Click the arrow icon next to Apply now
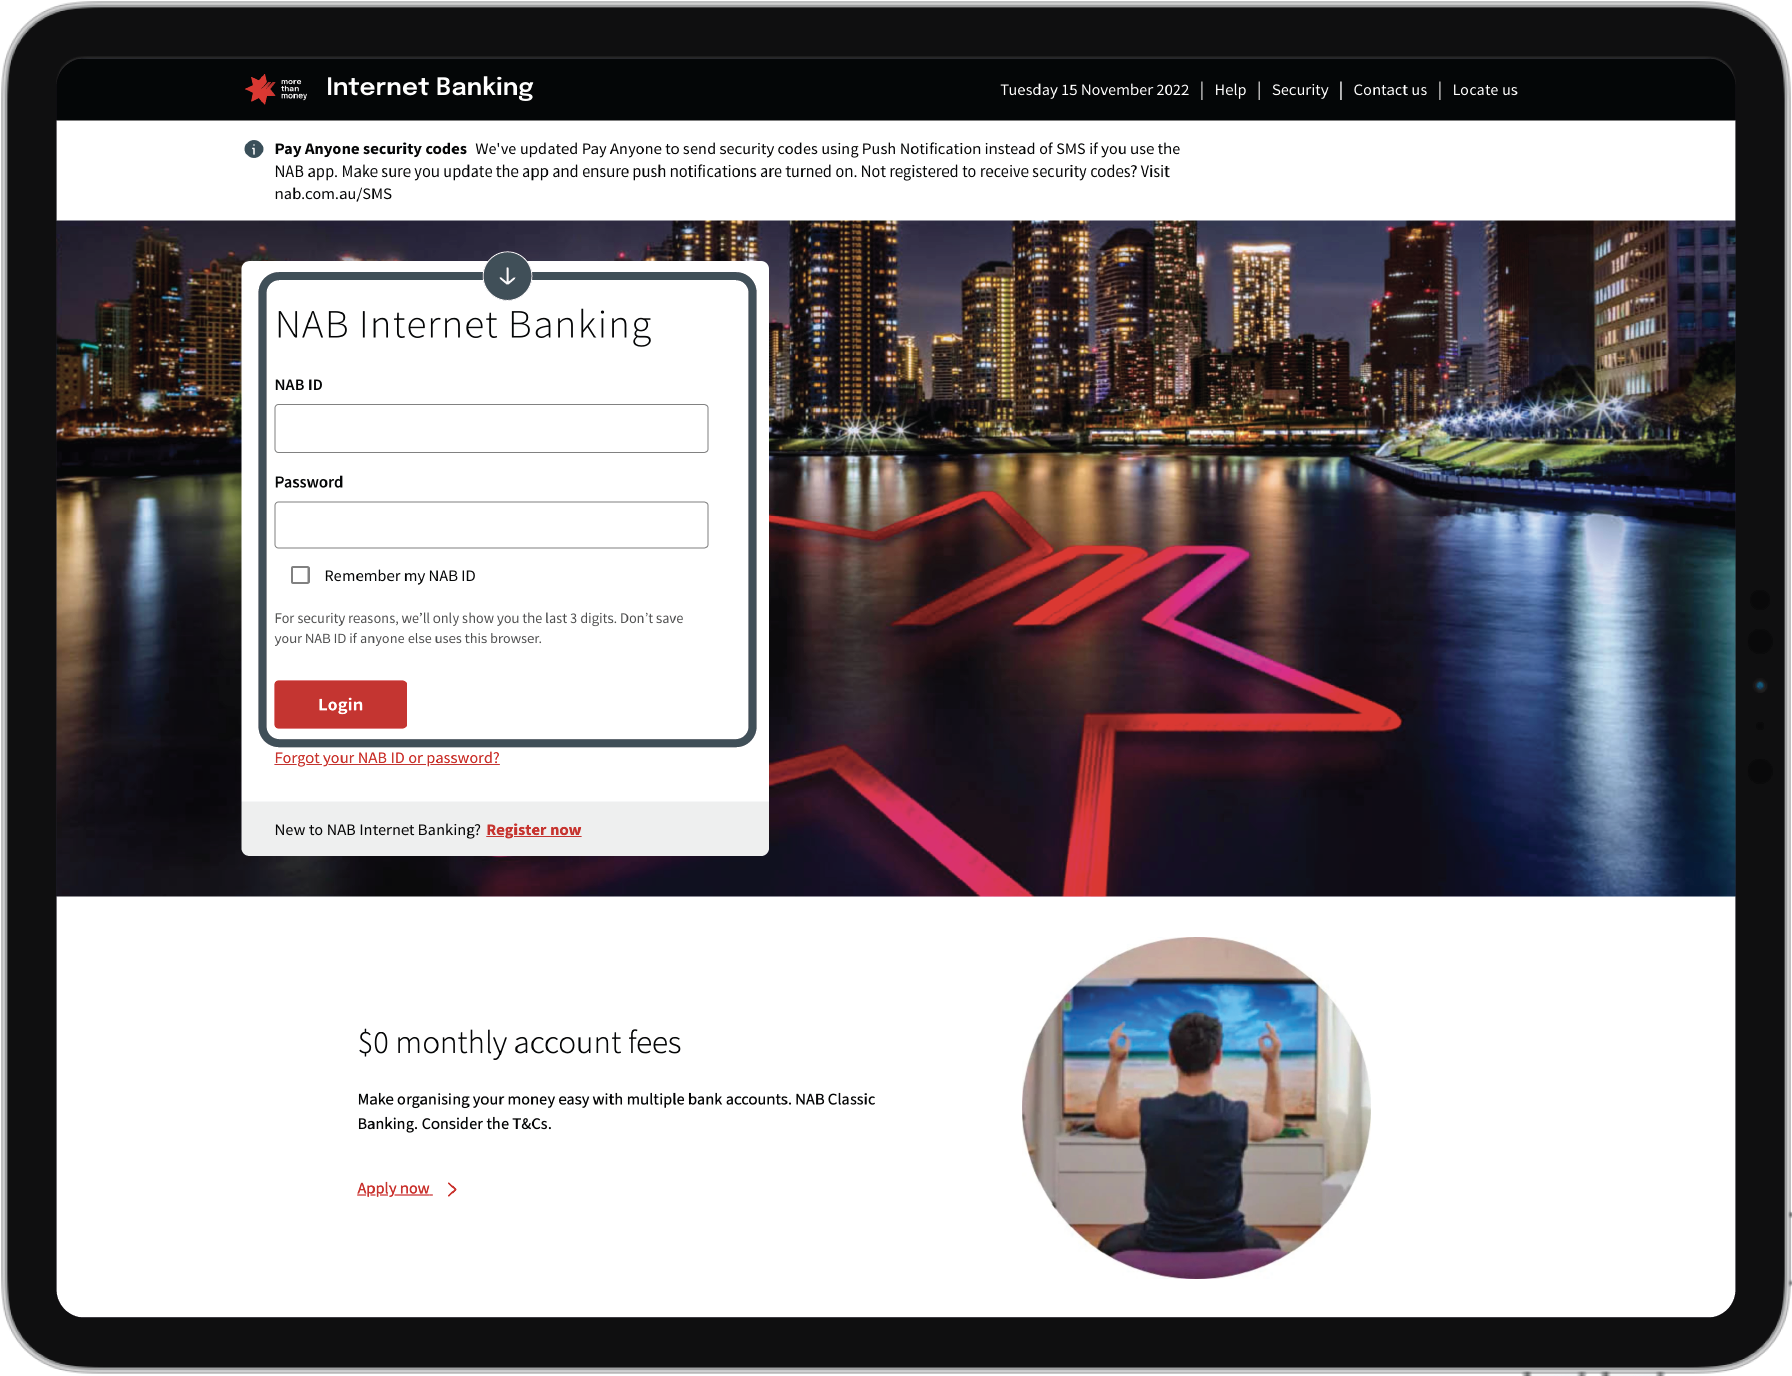This screenshot has width=1792, height=1376. pyautogui.click(x=452, y=1189)
